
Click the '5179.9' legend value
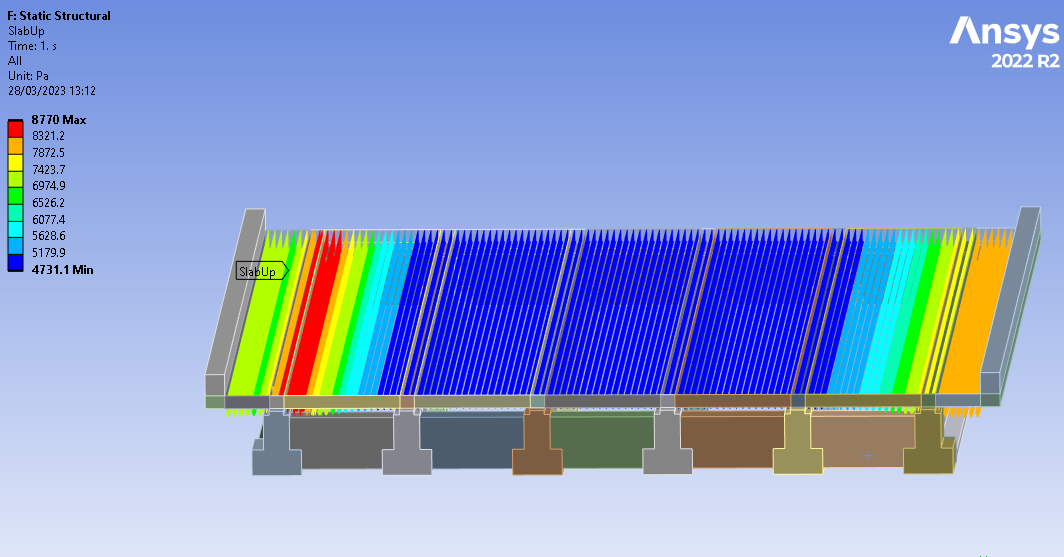[x=48, y=252]
